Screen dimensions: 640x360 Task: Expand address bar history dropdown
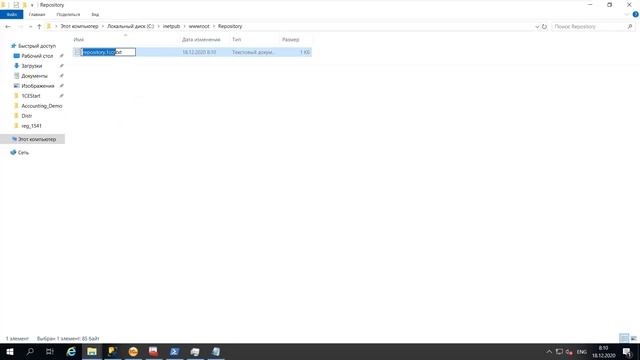click(537, 27)
